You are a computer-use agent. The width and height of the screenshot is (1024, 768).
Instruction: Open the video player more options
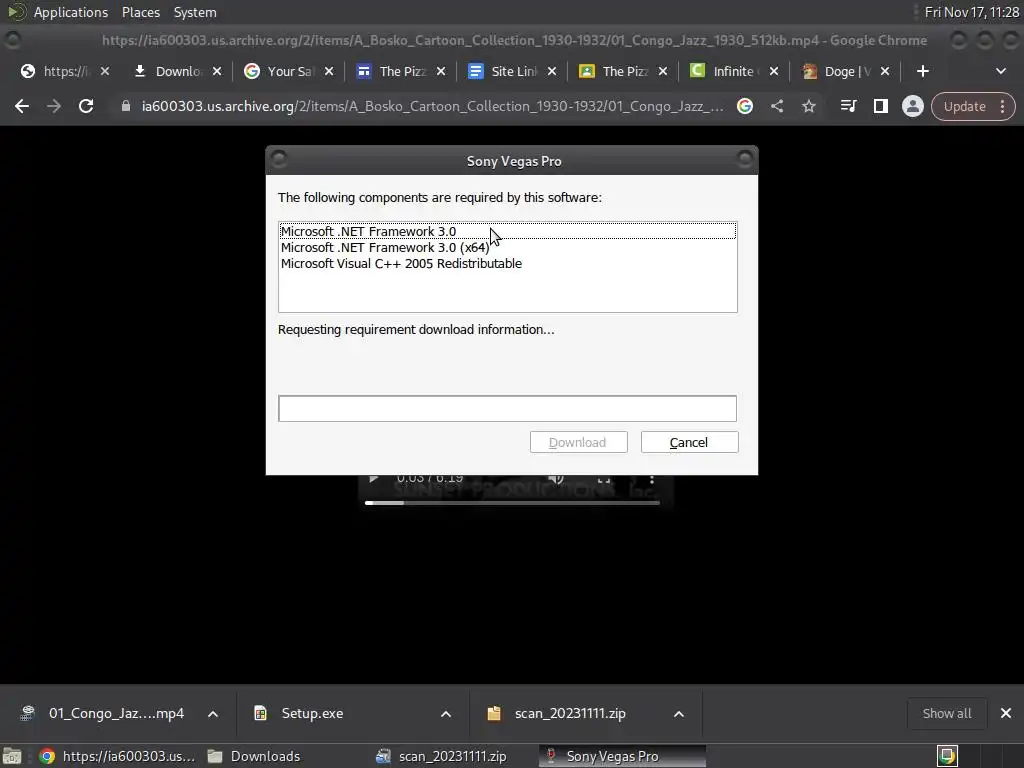coord(652,479)
